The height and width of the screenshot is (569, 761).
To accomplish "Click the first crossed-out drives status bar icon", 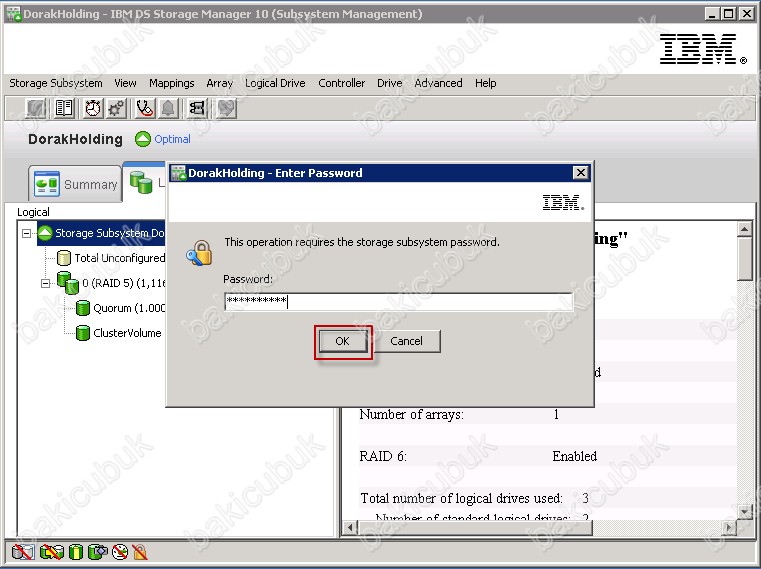I will (23, 552).
